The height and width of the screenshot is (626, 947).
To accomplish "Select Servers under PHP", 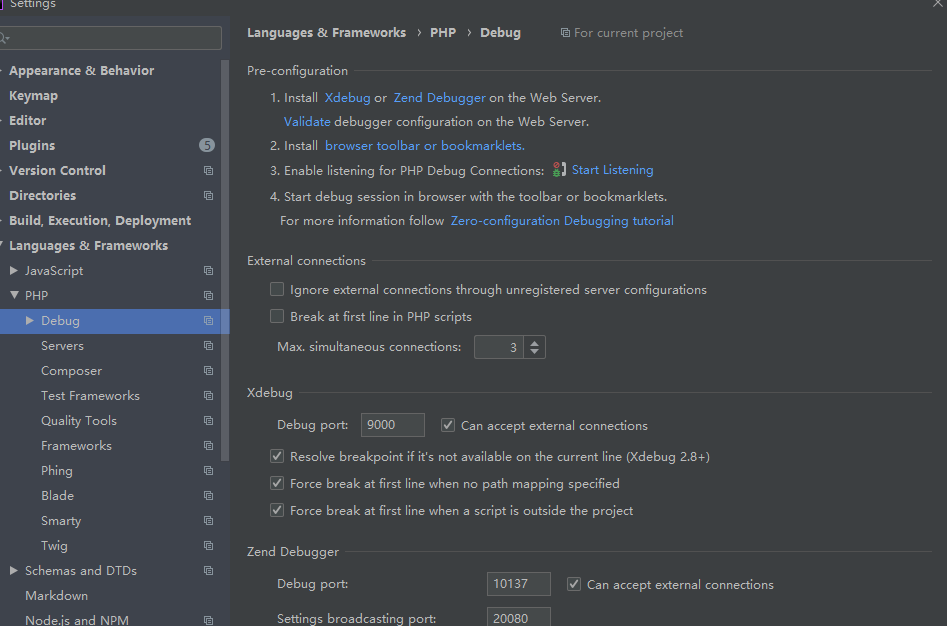I will [x=62, y=346].
